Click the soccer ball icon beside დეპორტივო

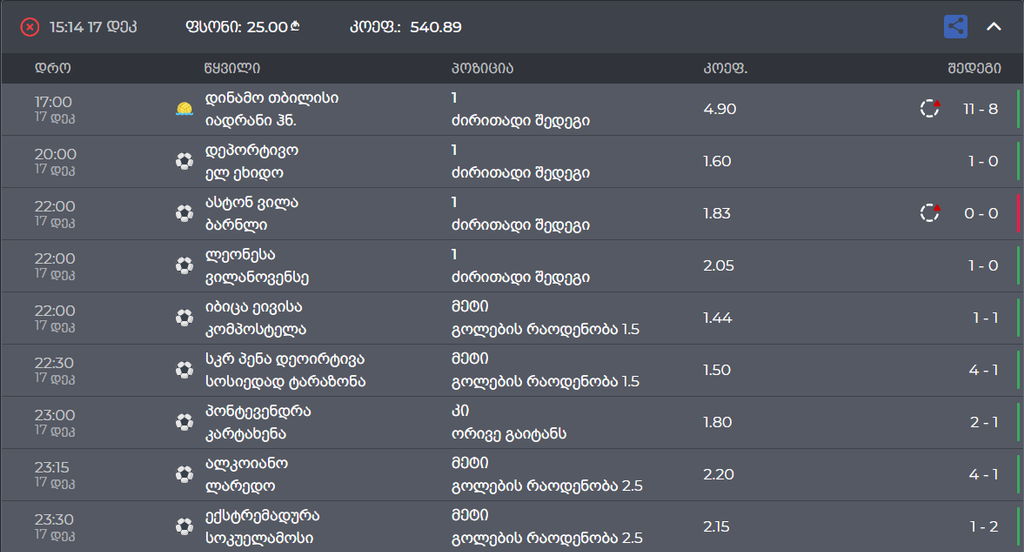(184, 161)
